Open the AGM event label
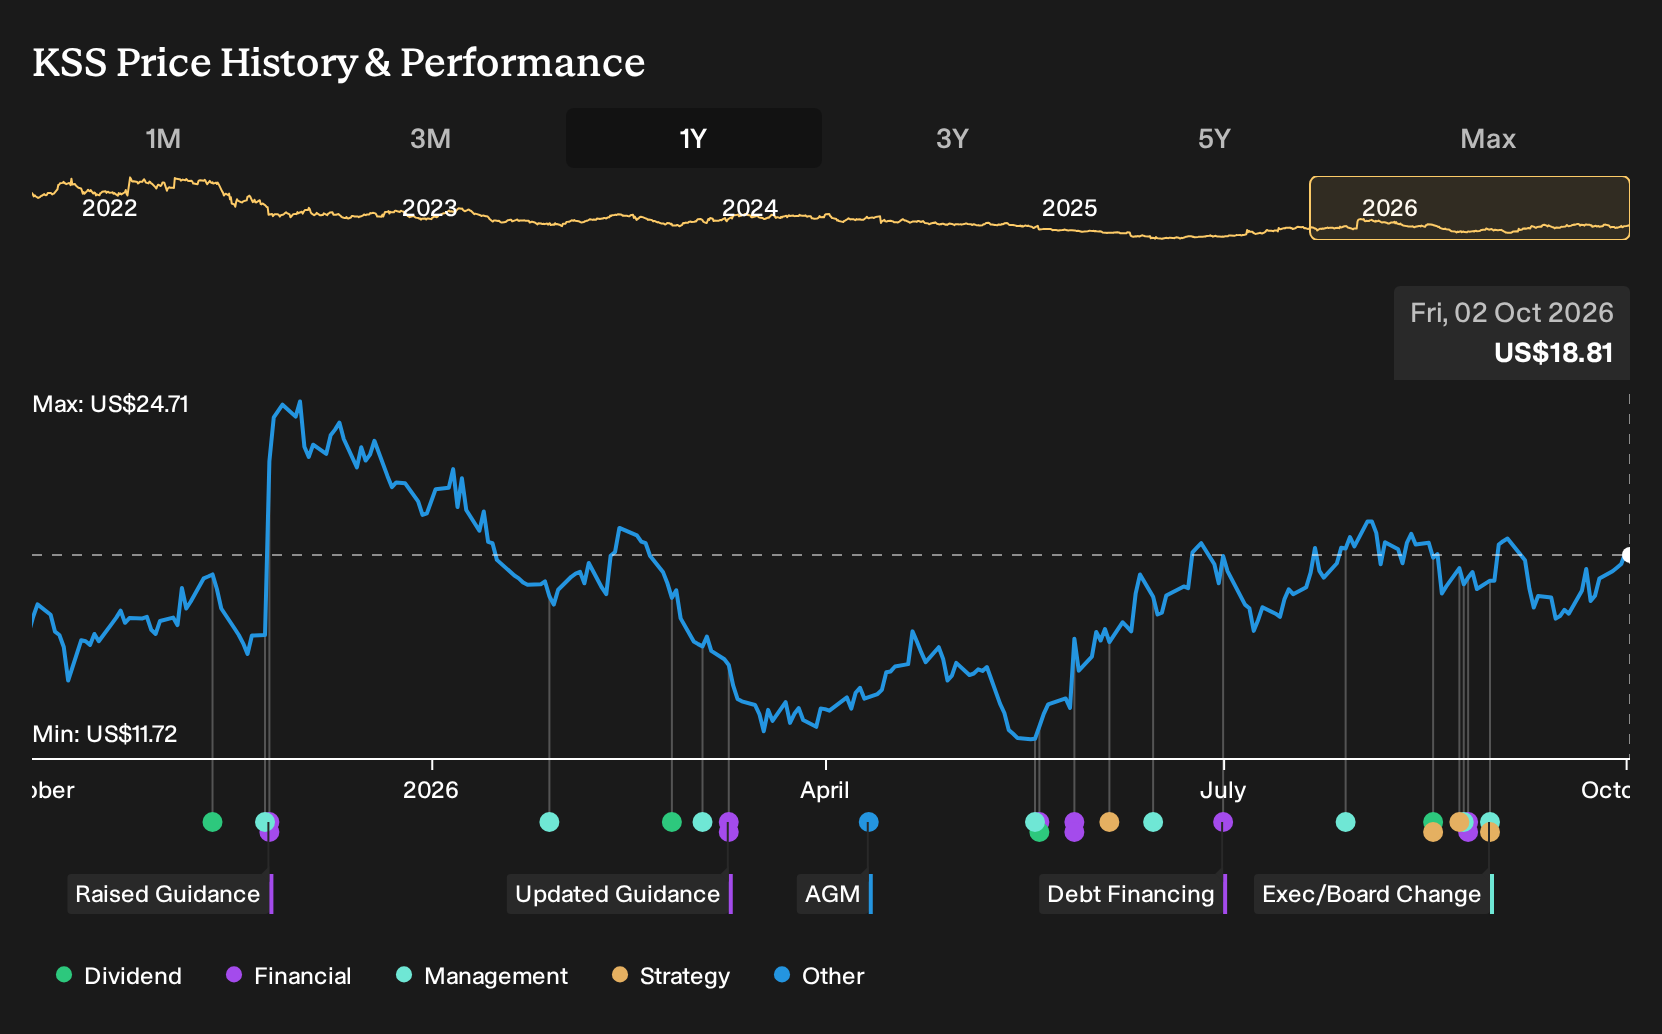 (835, 894)
